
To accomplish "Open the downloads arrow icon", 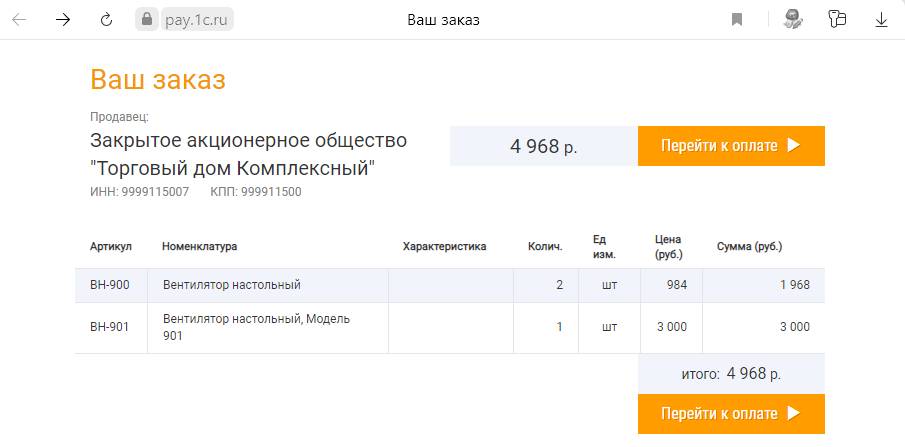I will click(881, 19).
